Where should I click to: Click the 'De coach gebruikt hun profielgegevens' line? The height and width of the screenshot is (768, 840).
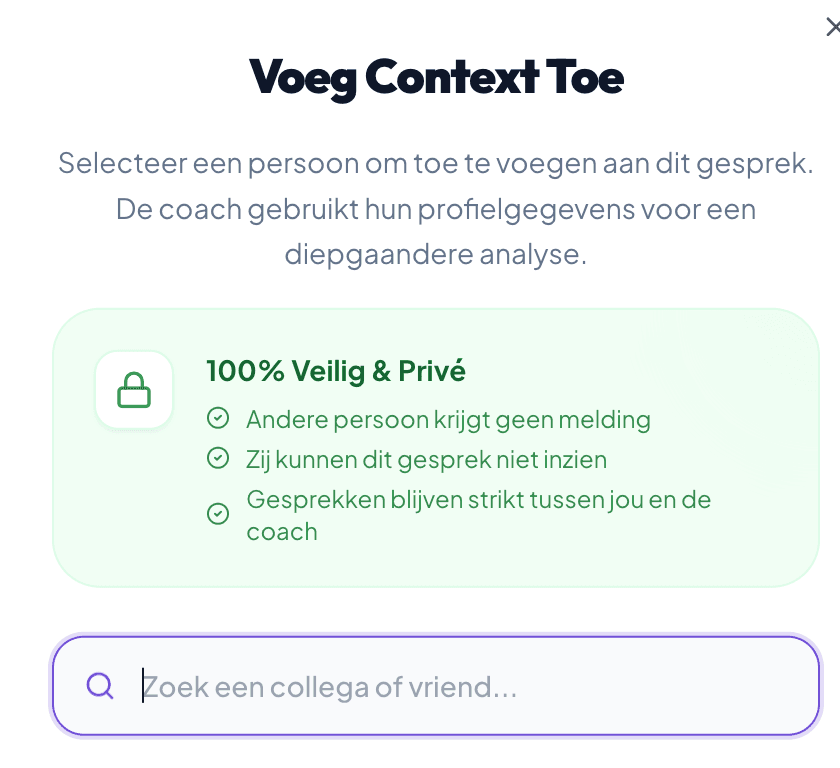tap(435, 209)
